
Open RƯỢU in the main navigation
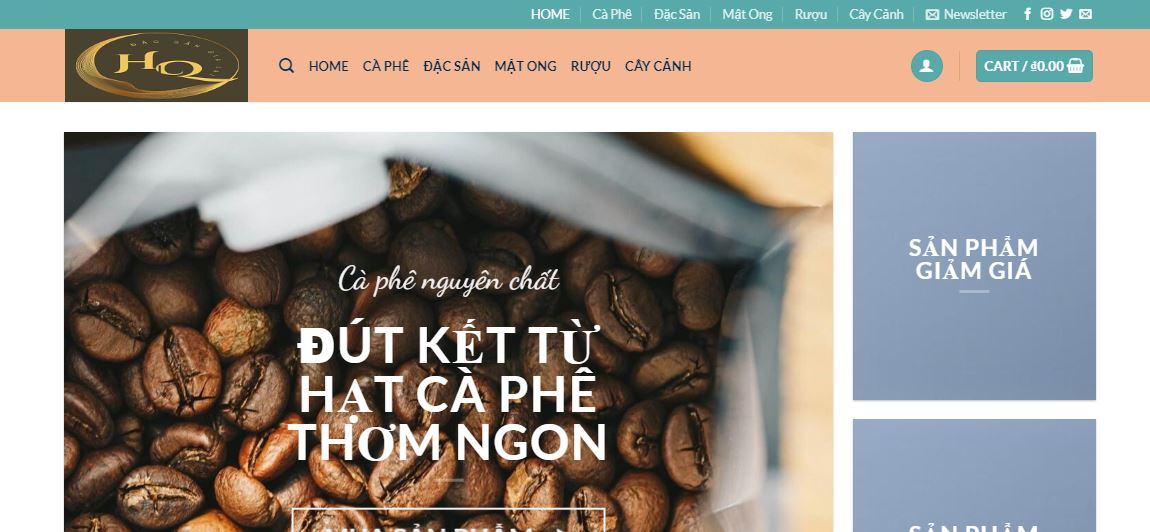590,66
